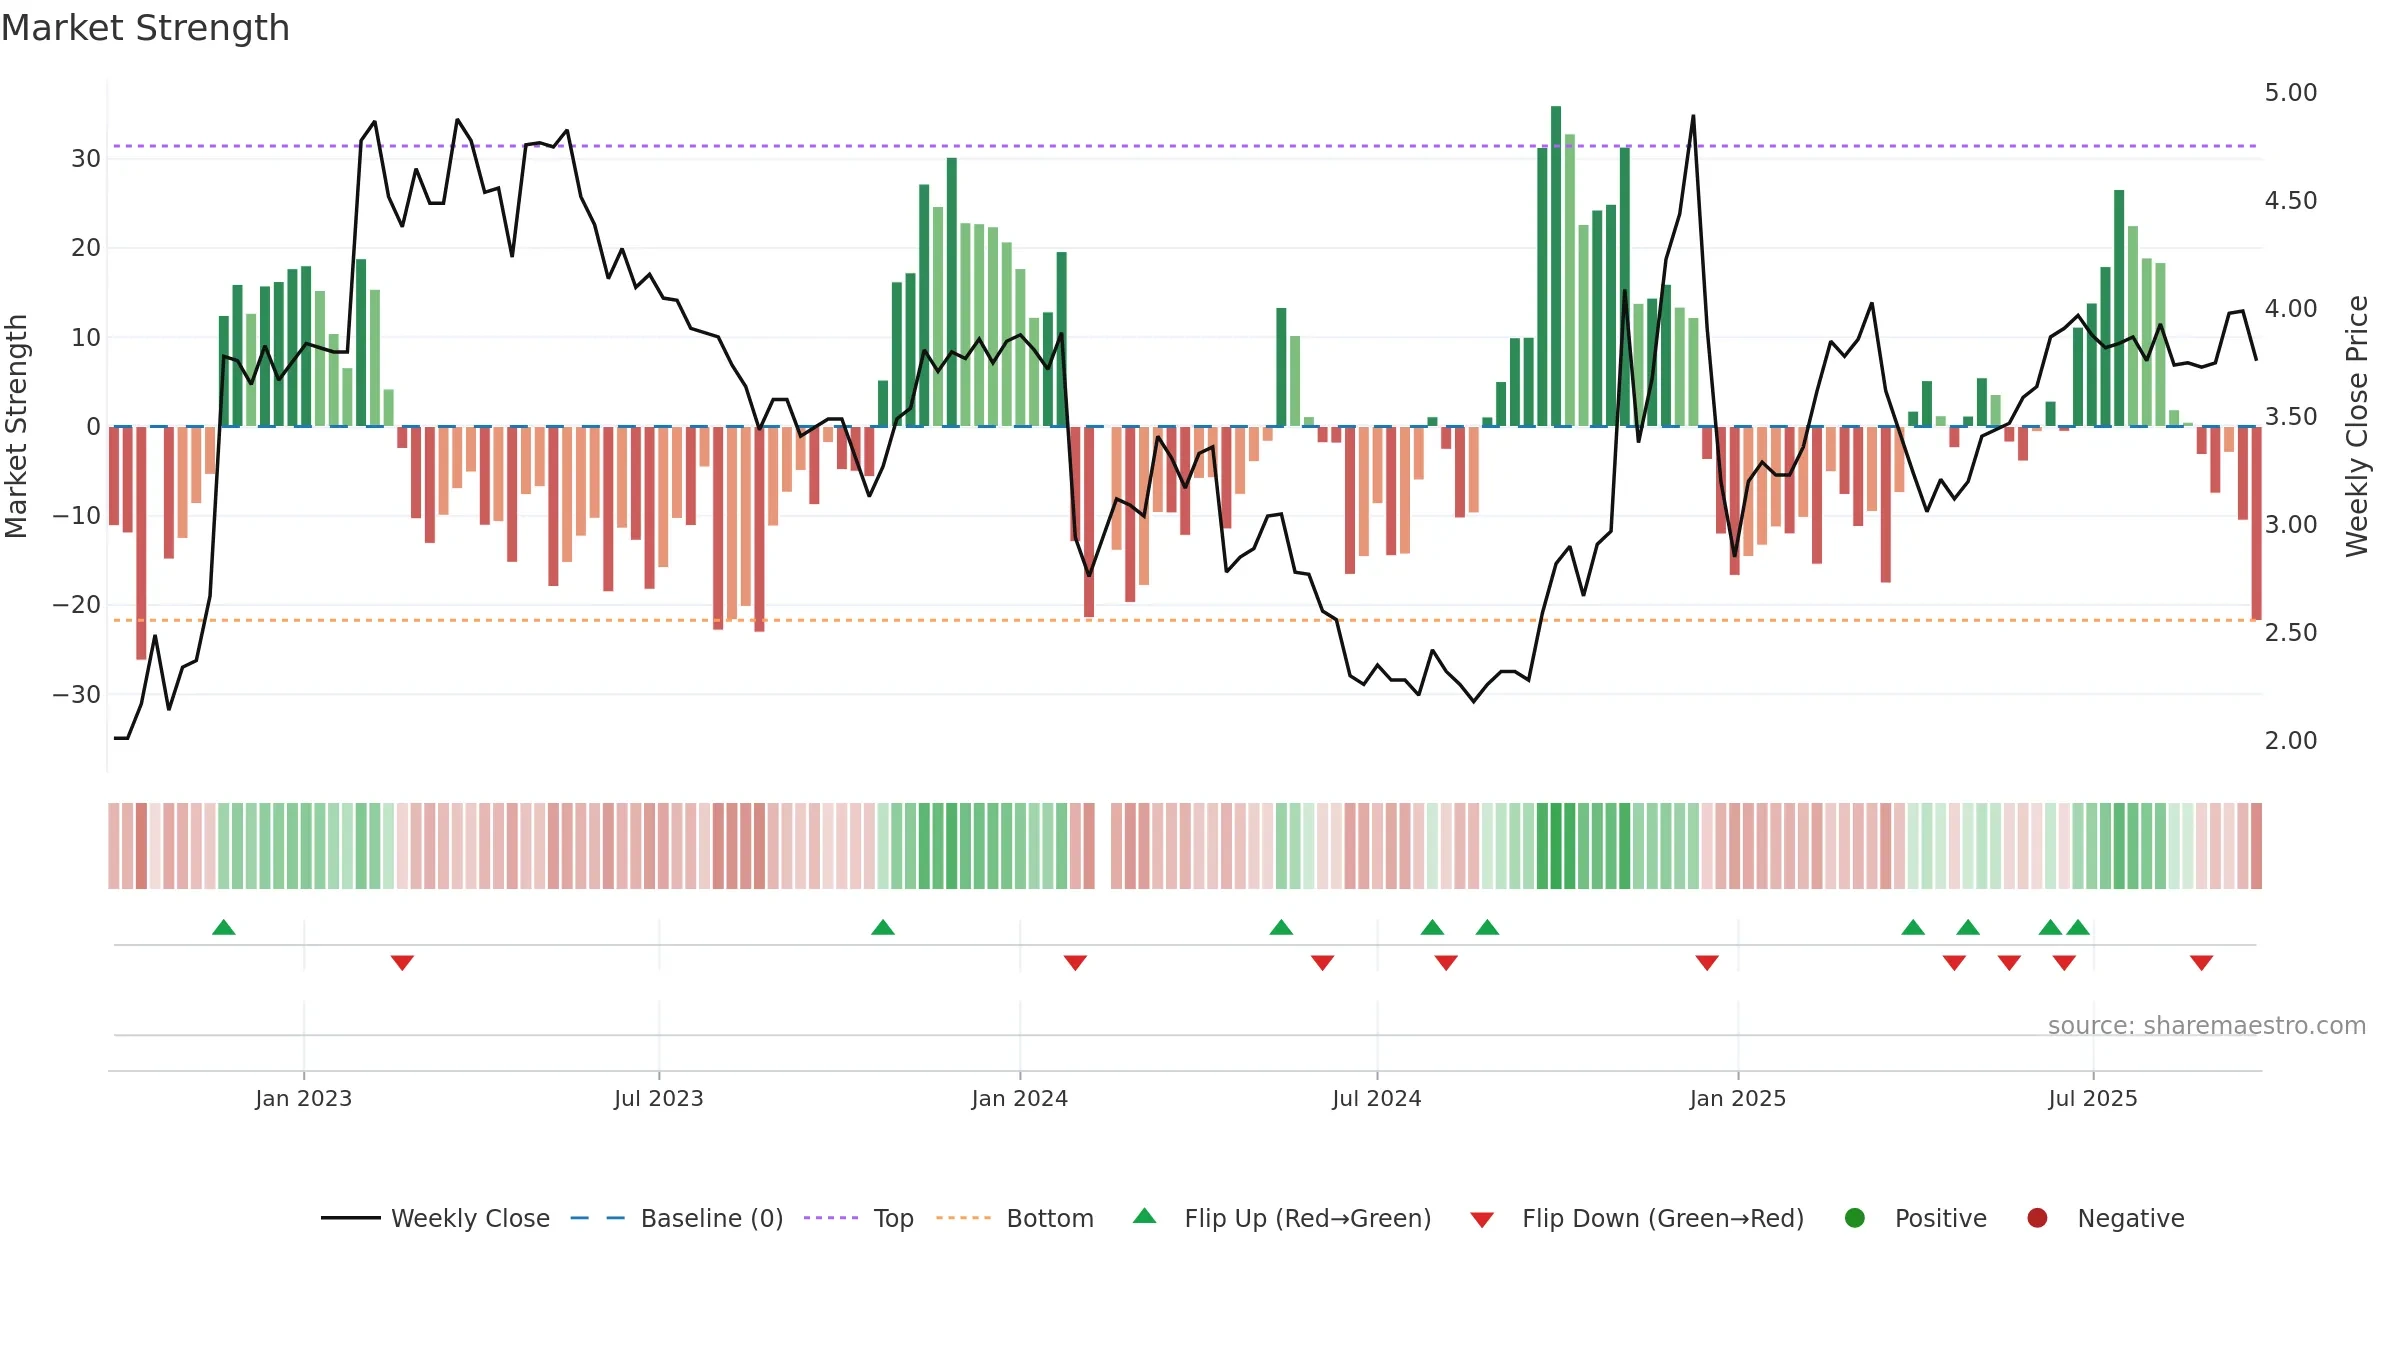Viewport: 2400px width, 1350px height.
Task: Select the red flip down marker right after Jan 2024
Action: (1075, 962)
